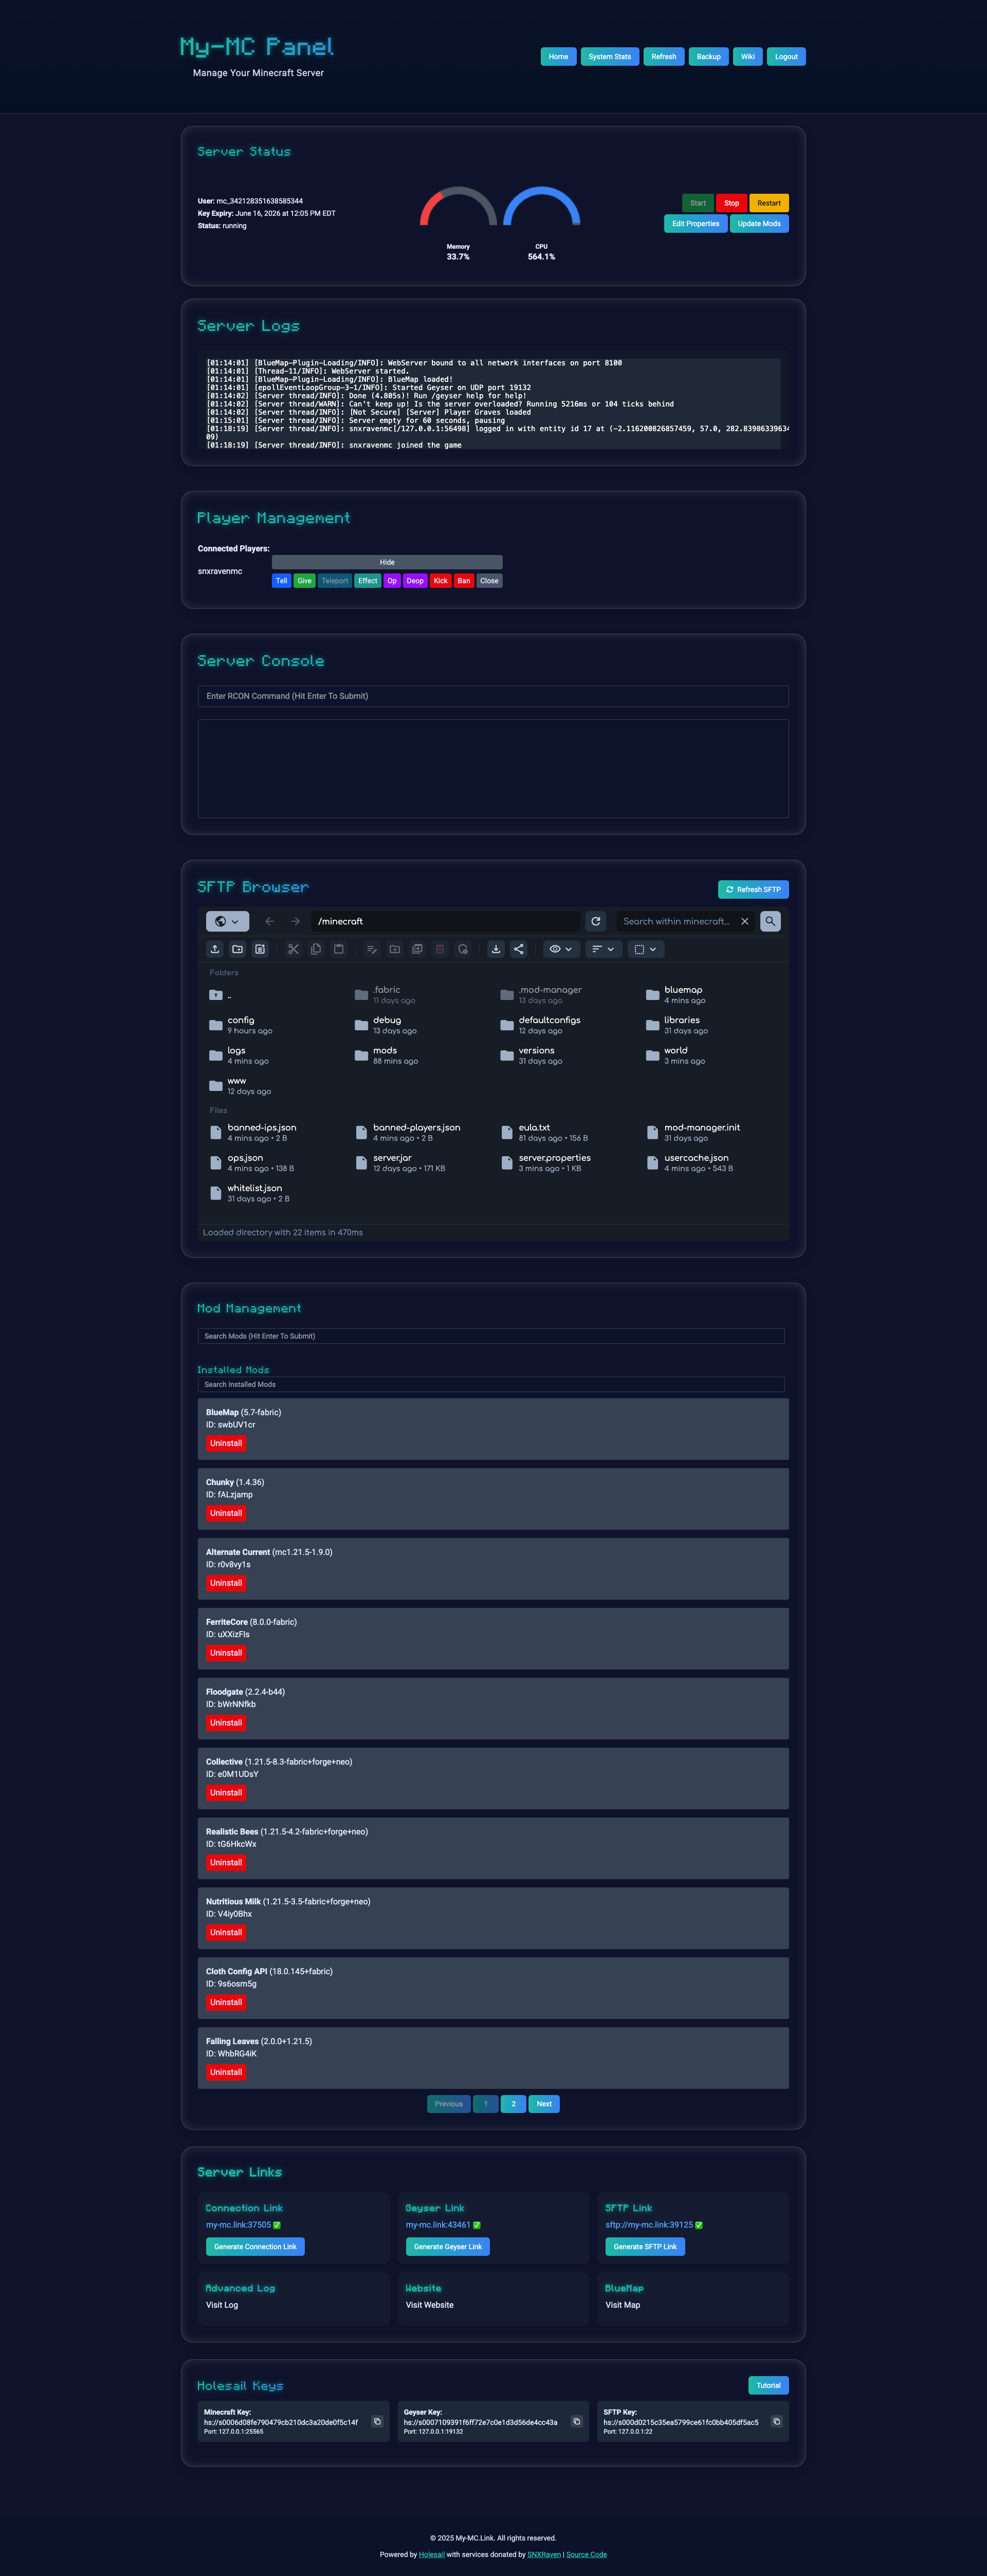Open the Holesail Keys Tutorial
The image size is (987, 2576).
(768, 2385)
